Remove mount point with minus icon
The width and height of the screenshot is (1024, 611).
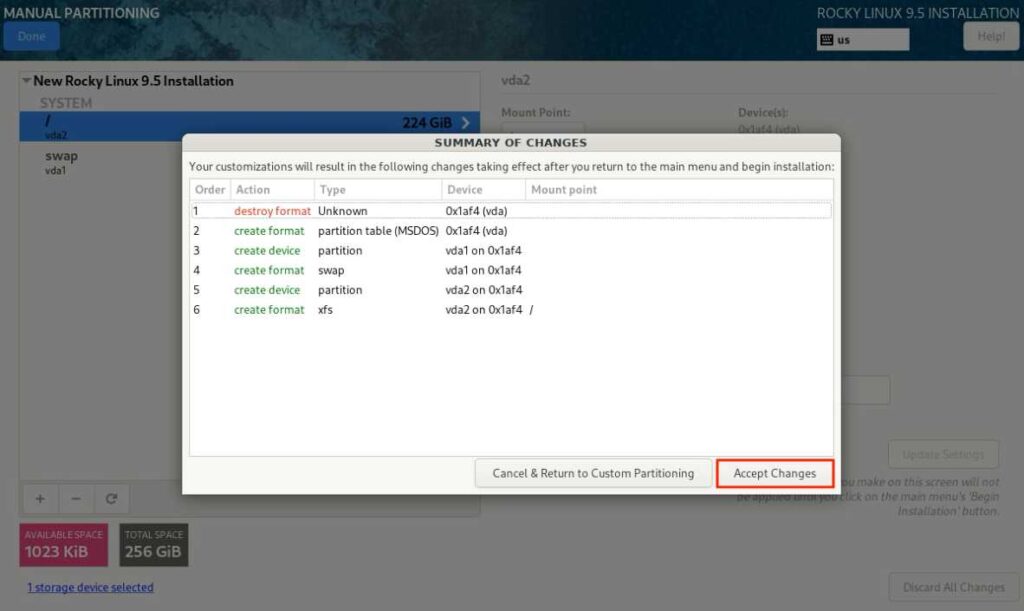76,499
